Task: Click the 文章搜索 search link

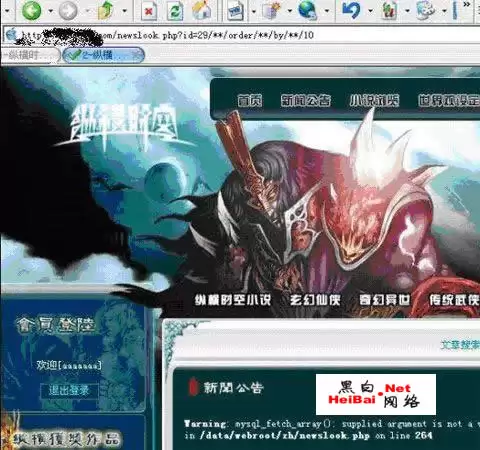Action: click(x=460, y=345)
